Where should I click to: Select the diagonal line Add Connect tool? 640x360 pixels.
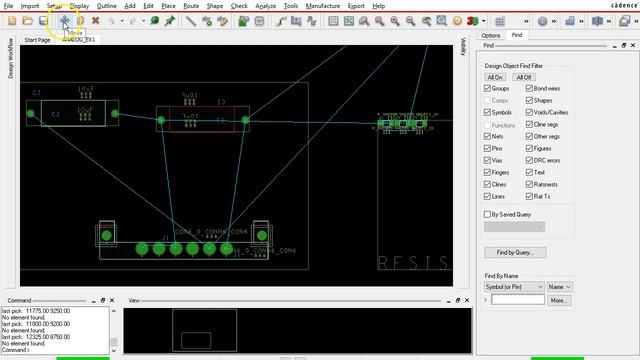click(191, 21)
